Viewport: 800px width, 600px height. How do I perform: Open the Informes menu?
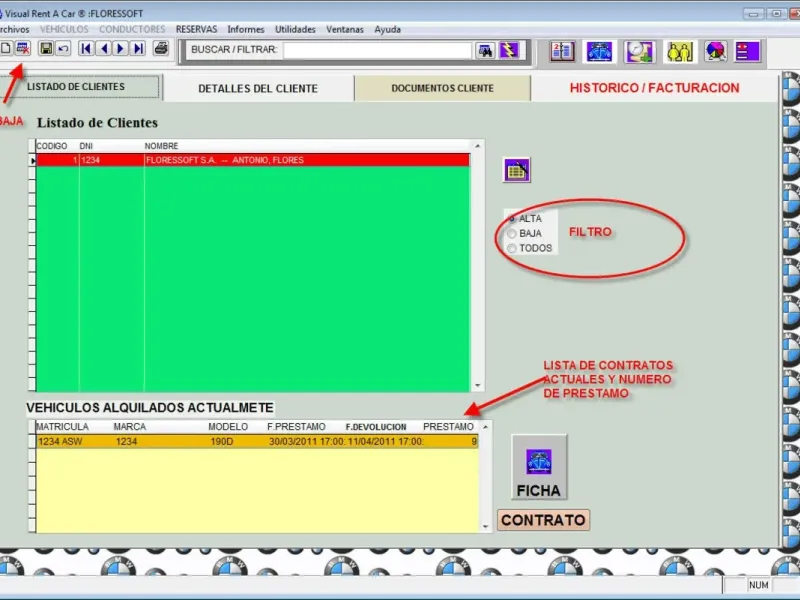[246, 30]
